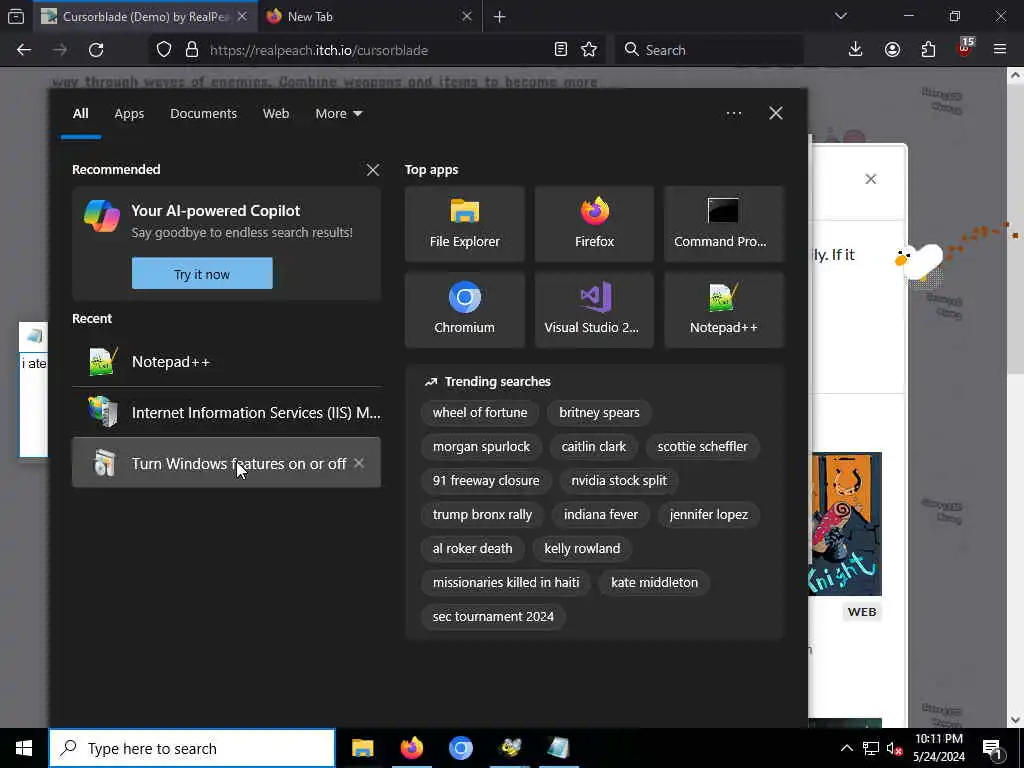Switch to the Apps search tab
The height and width of the screenshot is (768, 1024).
[129, 114]
